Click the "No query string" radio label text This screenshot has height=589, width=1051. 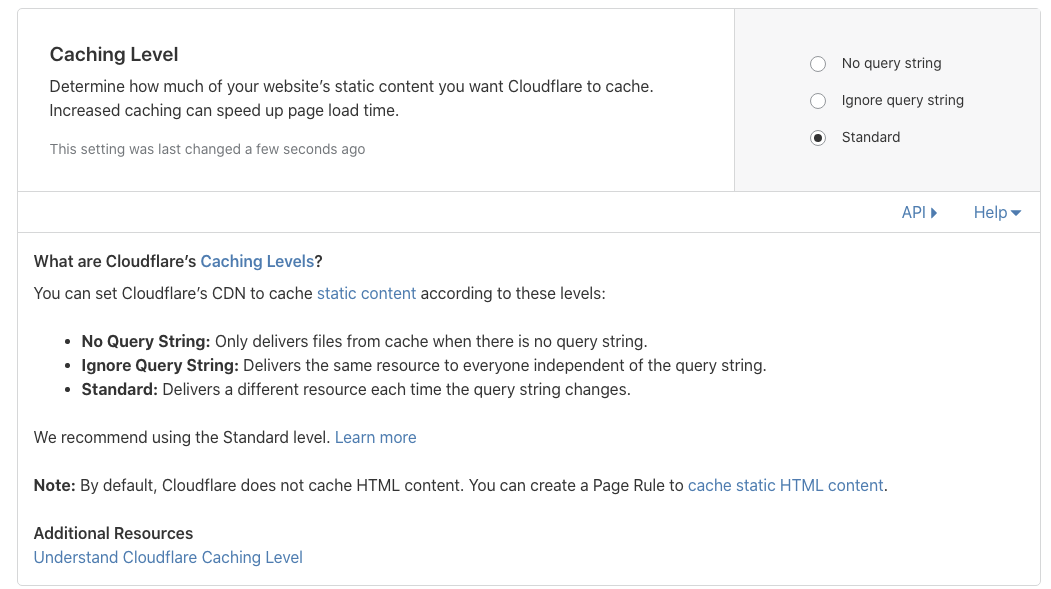(x=891, y=64)
